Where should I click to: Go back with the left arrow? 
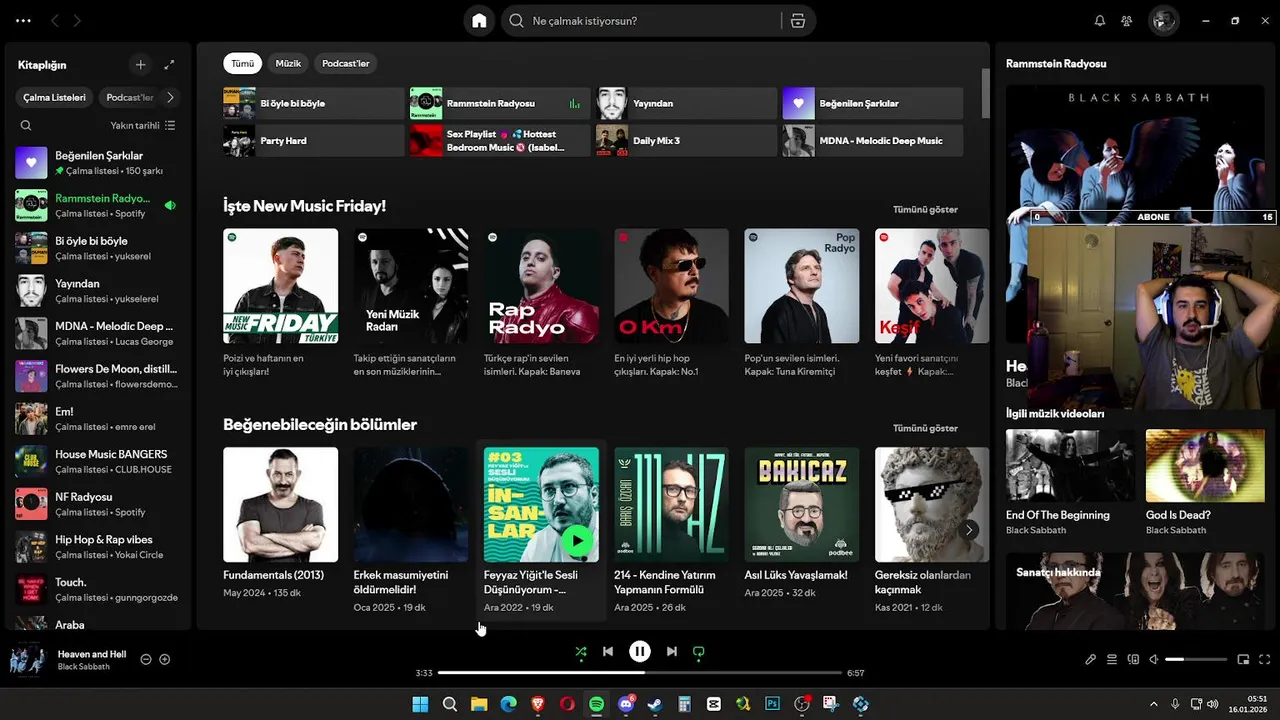(55, 21)
